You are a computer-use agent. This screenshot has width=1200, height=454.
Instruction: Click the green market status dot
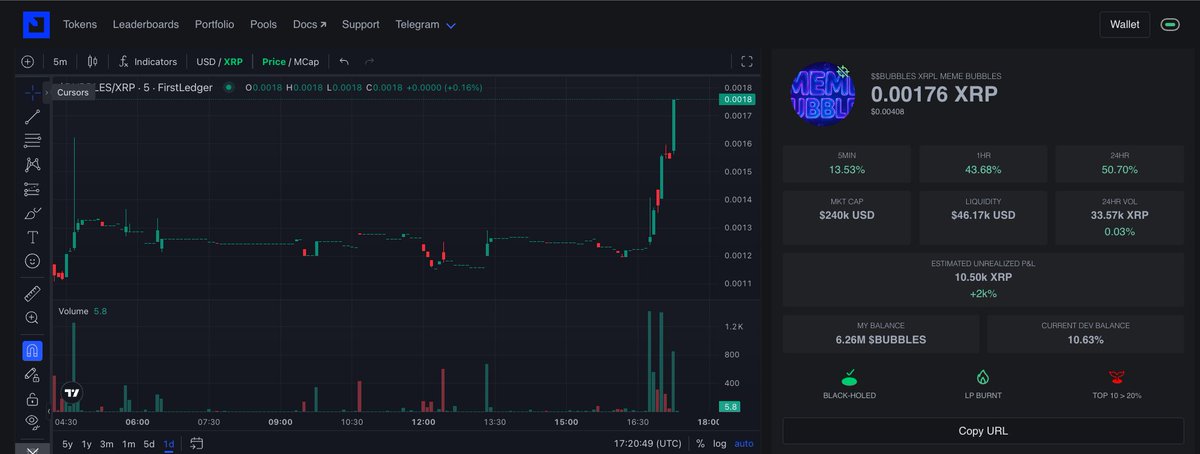point(229,88)
